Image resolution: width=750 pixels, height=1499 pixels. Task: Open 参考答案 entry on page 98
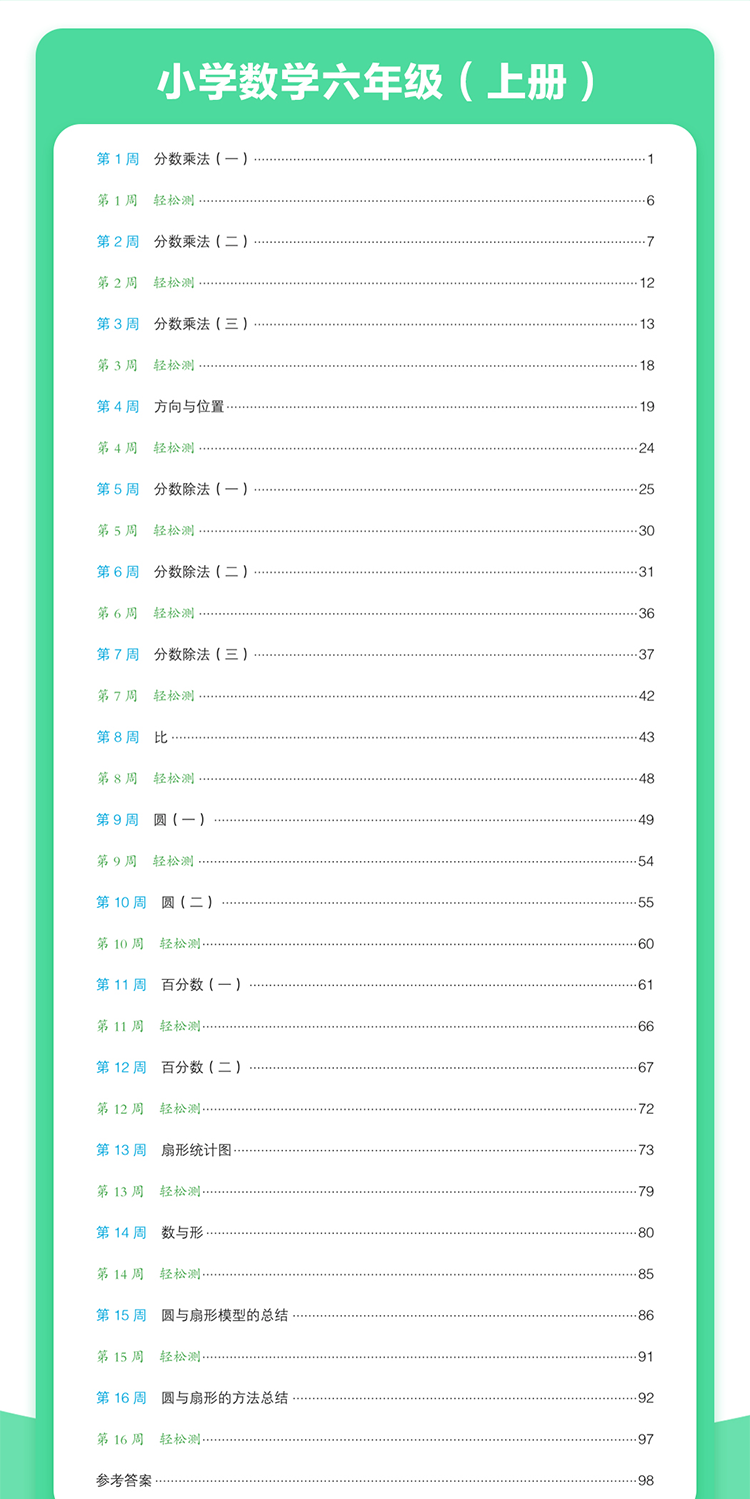pyautogui.click(x=375, y=1480)
